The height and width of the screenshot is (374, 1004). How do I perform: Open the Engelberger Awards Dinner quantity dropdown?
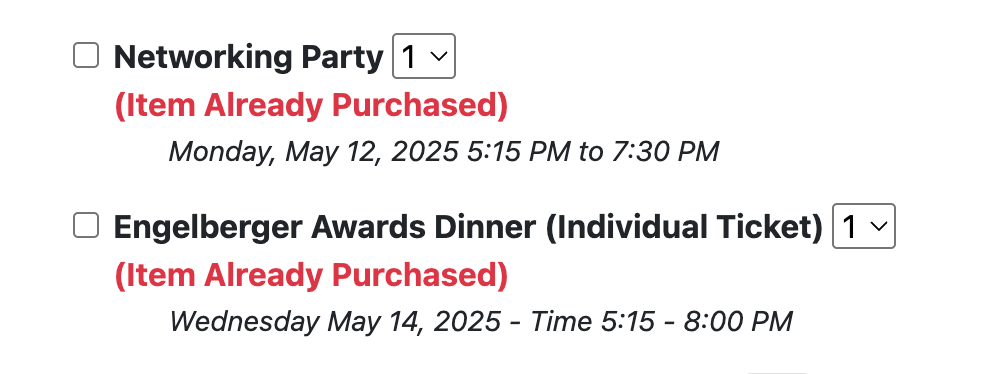click(x=864, y=226)
